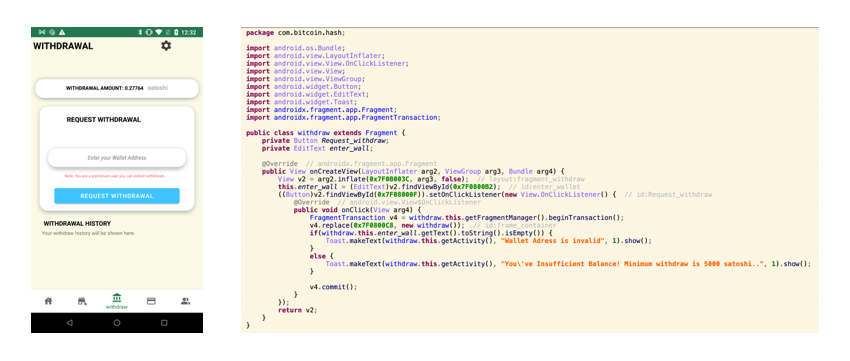The image size is (850, 361).
Task: Tap the Bluetooth icon in status bar
Action: pos(140,33)
